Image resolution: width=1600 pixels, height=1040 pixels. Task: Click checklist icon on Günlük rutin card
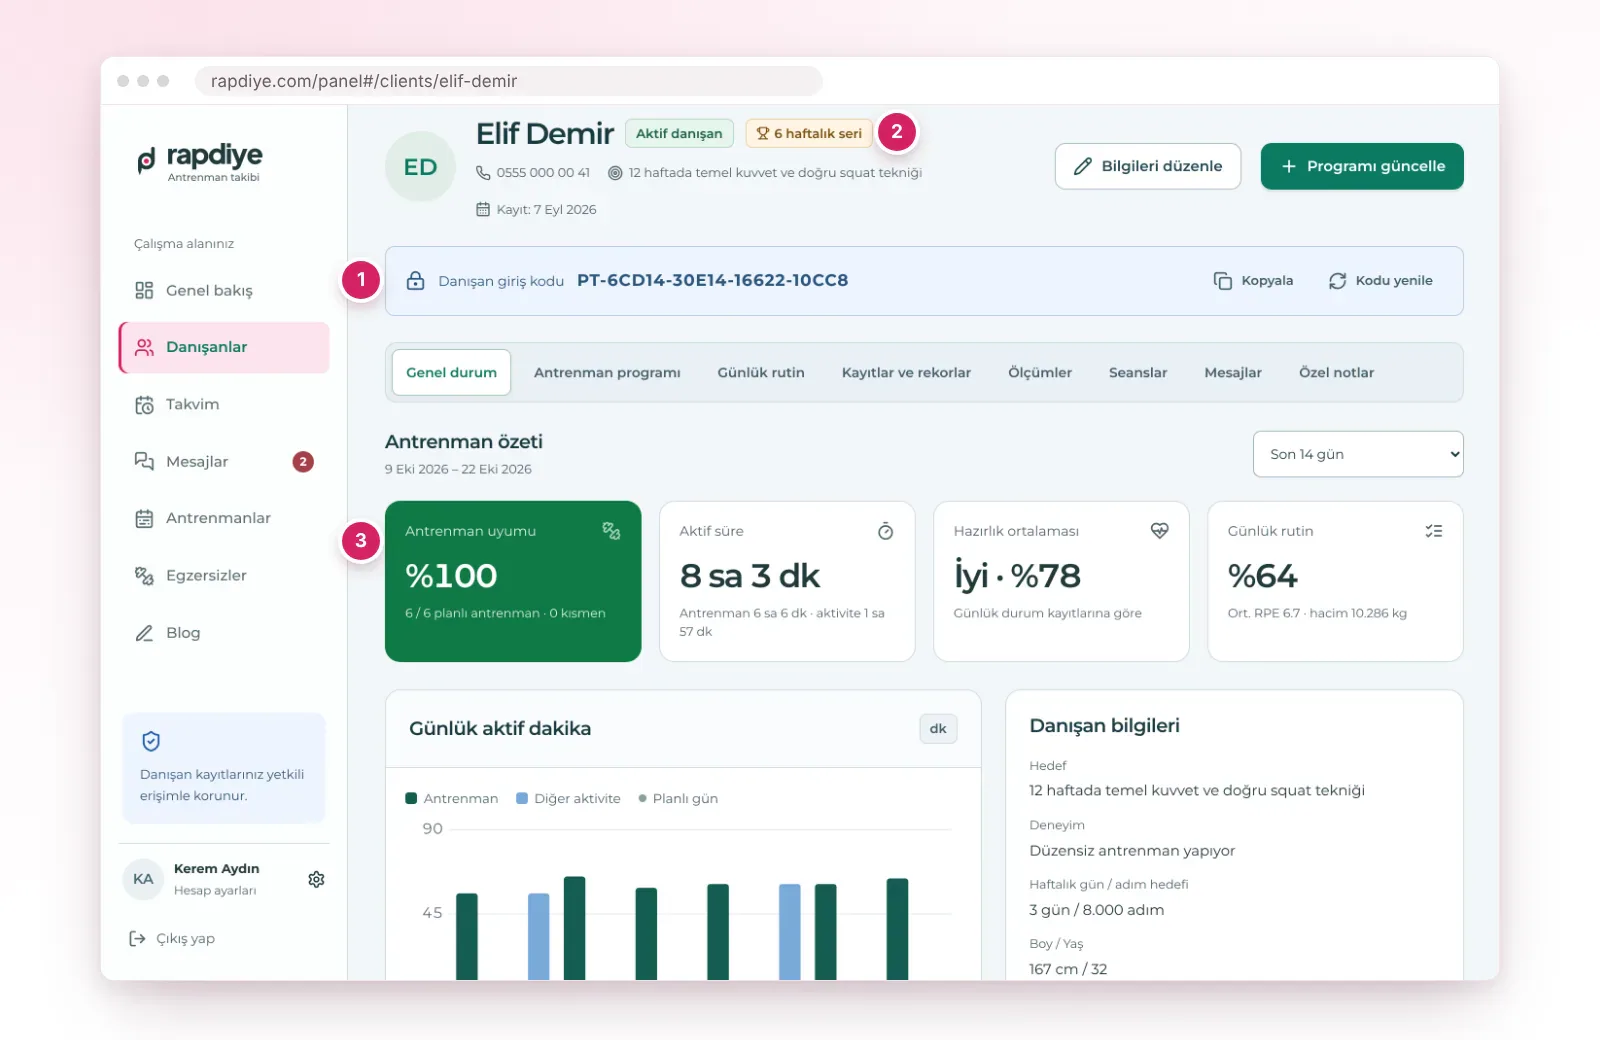pyautogui.click(x=1434, y=531)
